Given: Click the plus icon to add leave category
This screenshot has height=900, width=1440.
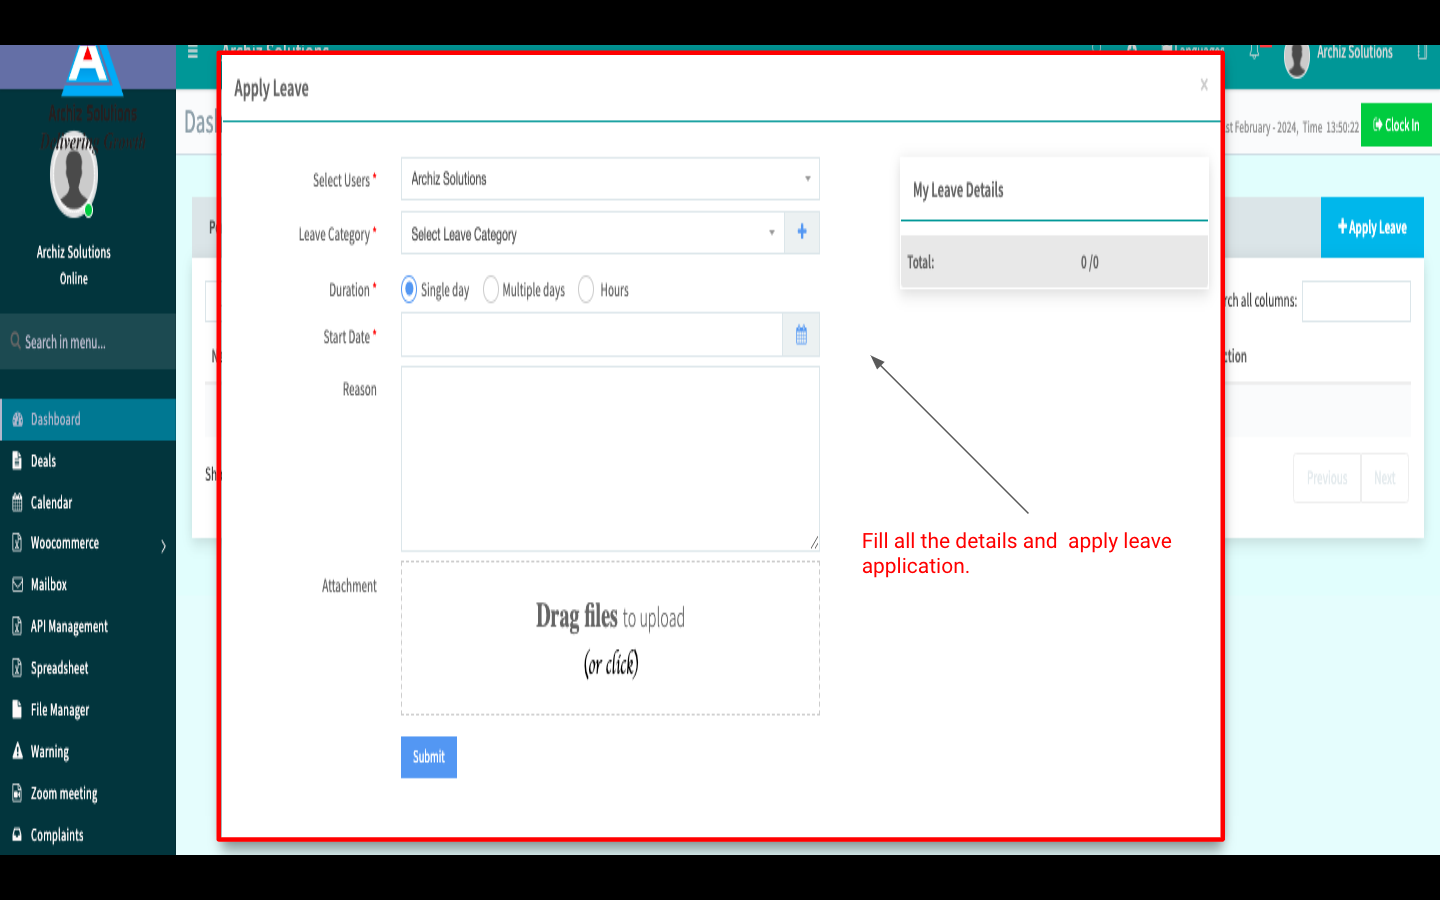Looking at the screenshot, I should pos(802,232).
